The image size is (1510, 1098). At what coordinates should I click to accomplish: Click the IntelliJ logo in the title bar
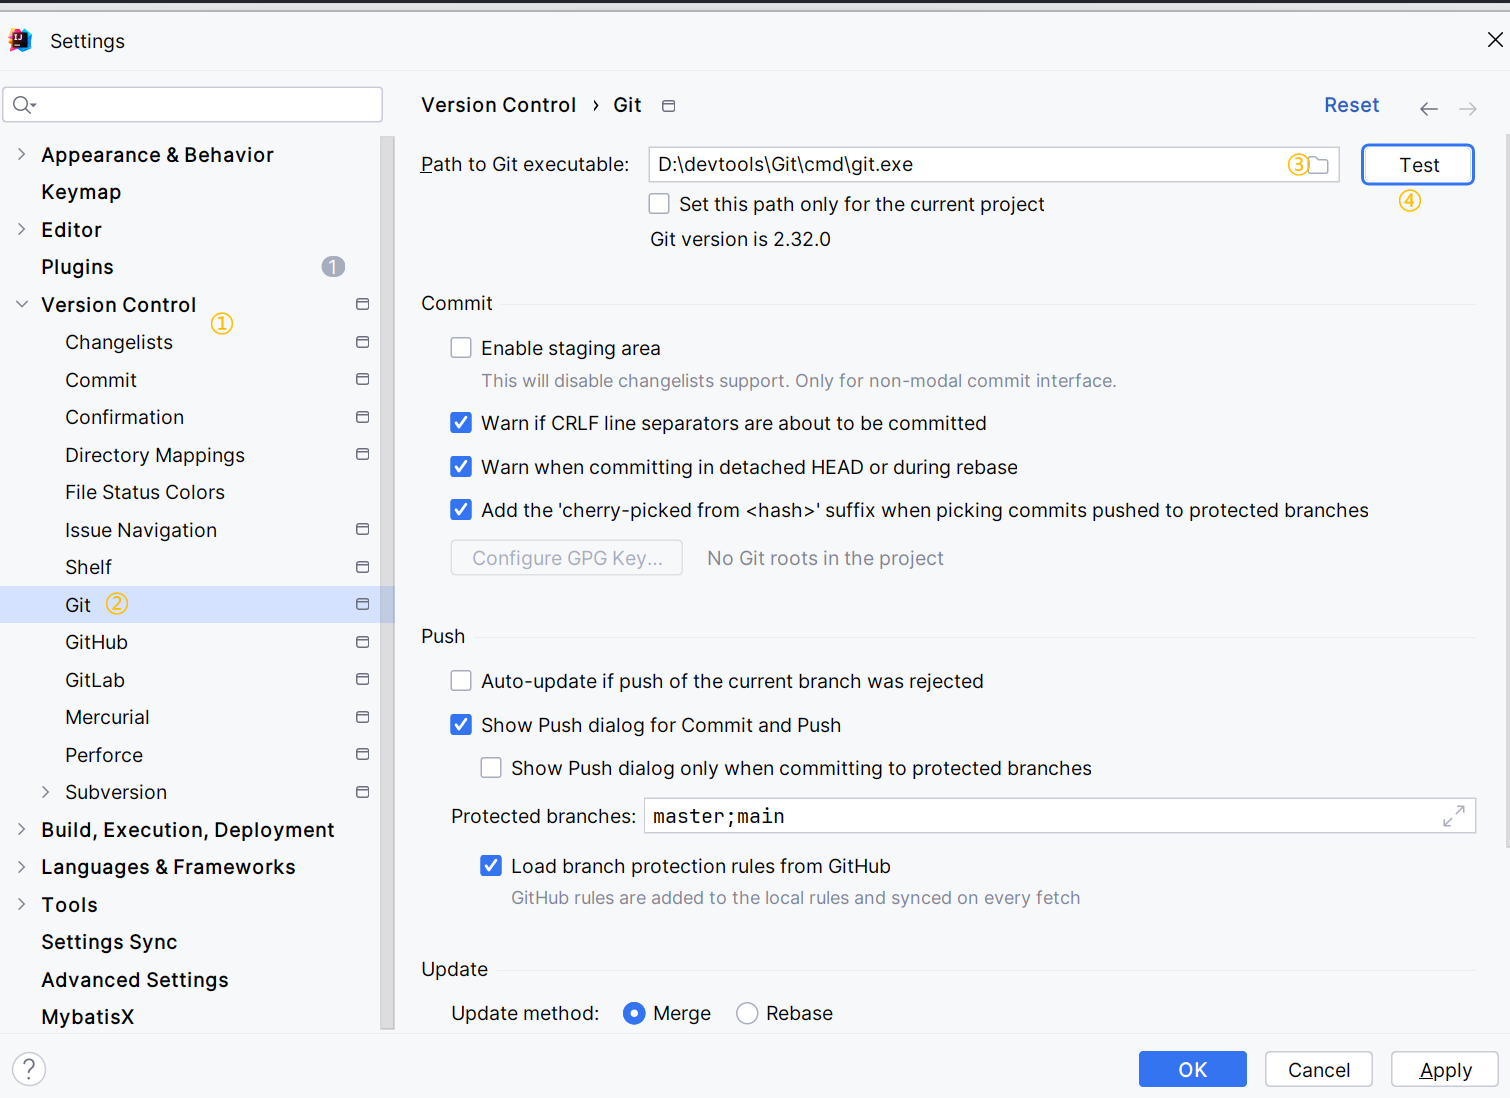[x=20, y=40]
